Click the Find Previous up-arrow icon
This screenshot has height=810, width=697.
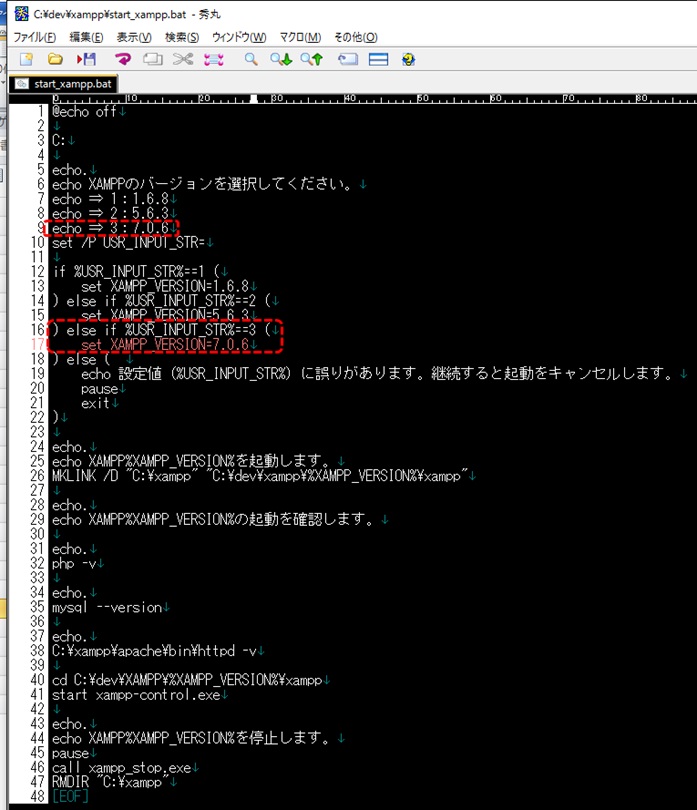point(312,60)
